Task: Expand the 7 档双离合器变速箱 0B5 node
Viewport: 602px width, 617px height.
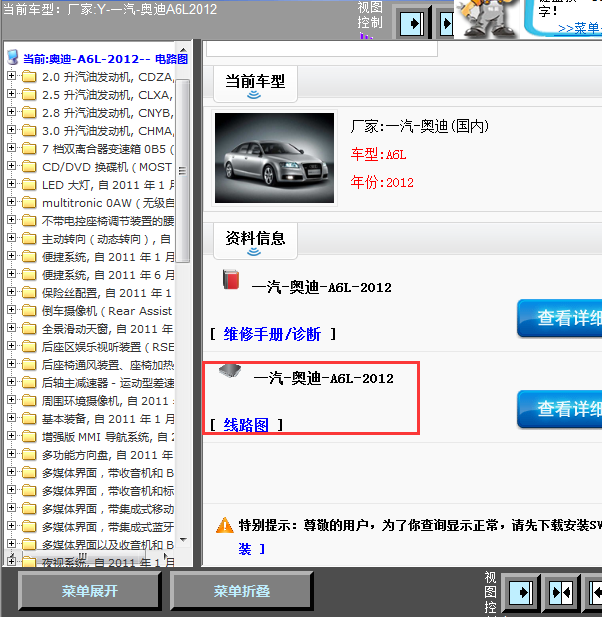Action: (11, 148)
